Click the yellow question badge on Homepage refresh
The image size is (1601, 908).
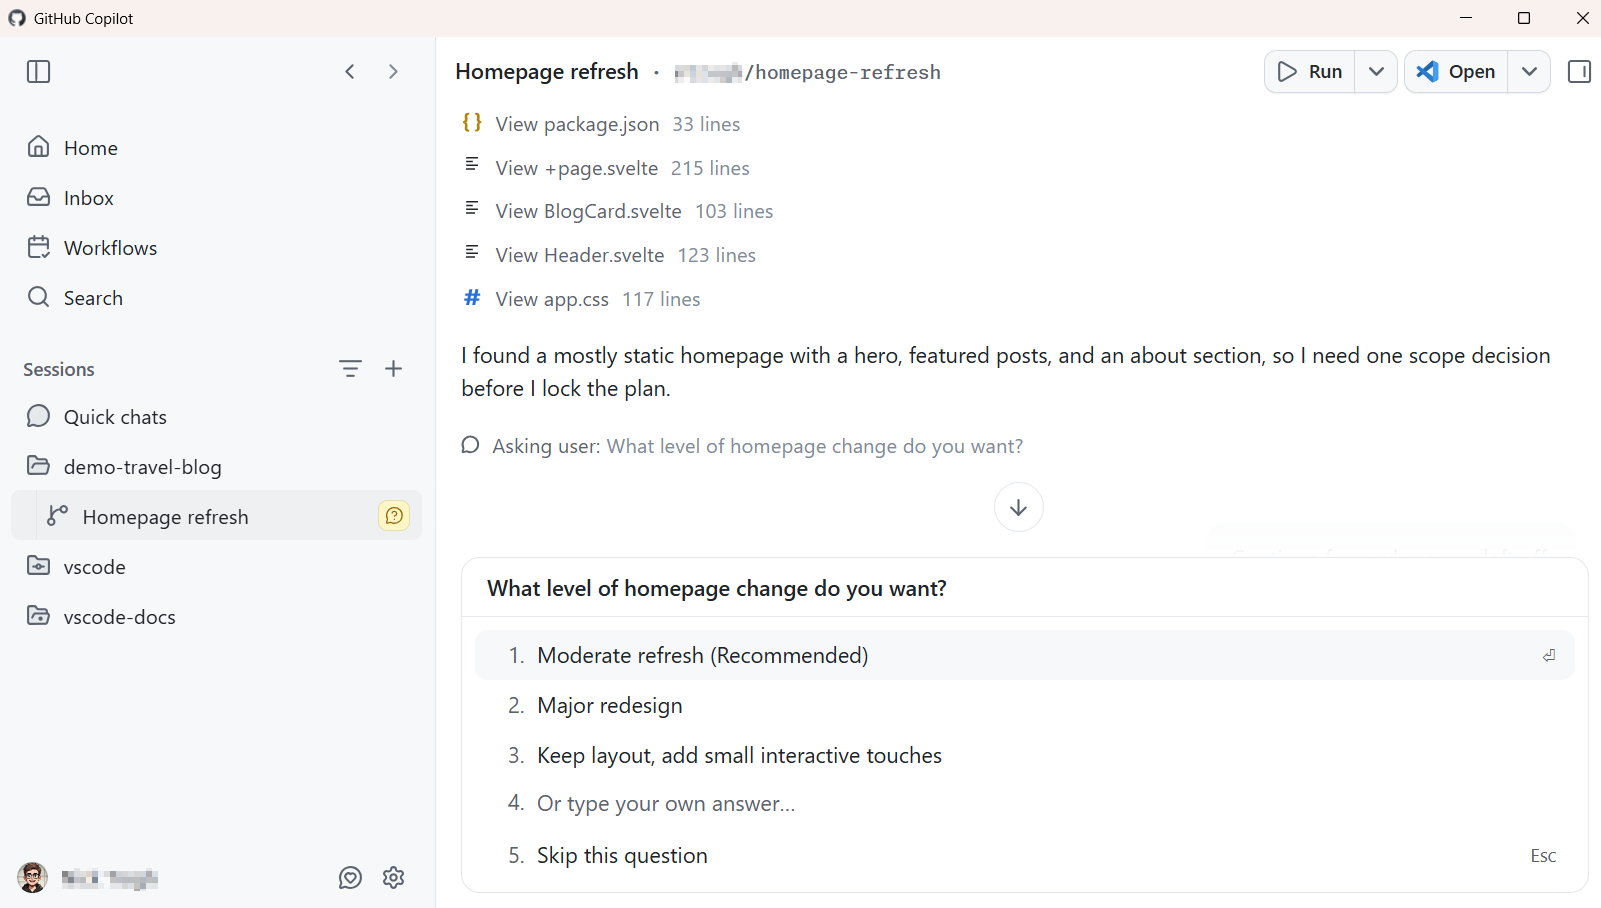point(394,516)
